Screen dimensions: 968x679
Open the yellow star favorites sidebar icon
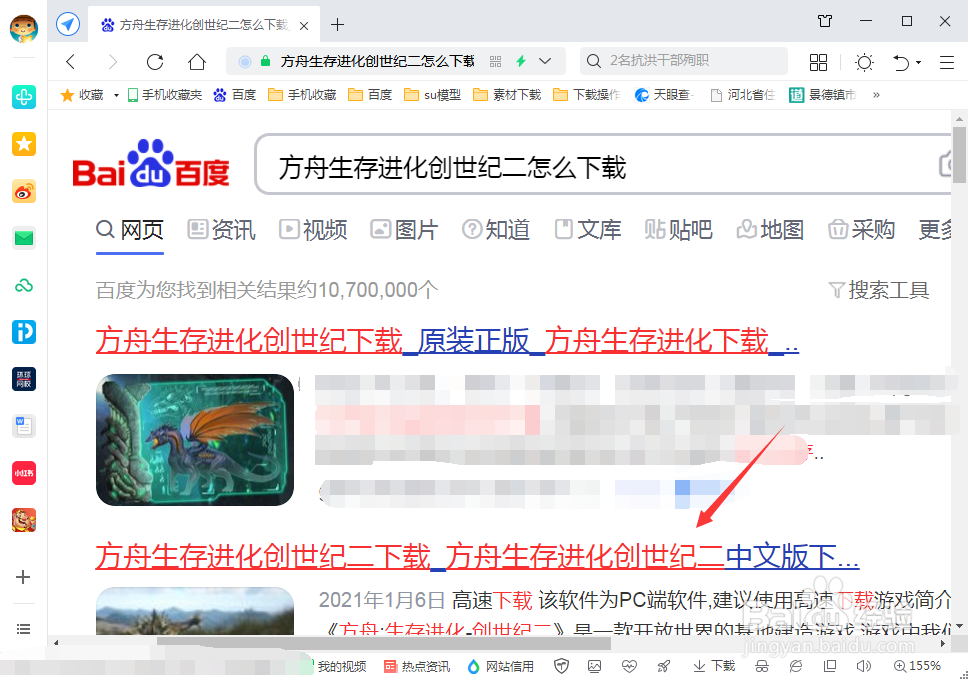pyautogui.click(x=23, y=144)
